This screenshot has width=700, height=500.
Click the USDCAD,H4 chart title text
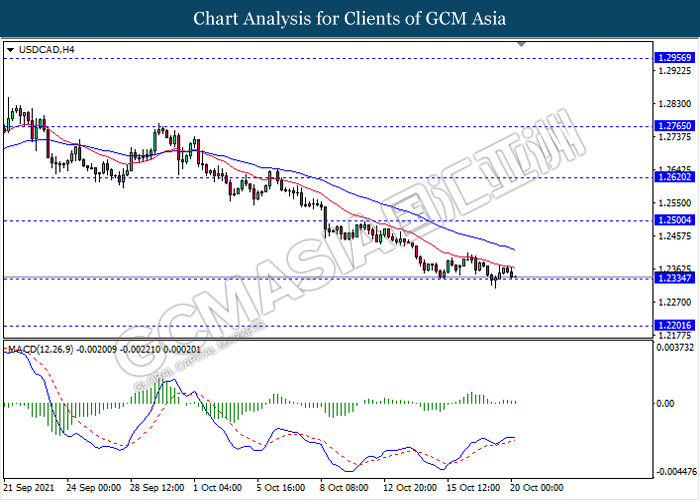coord(46,50)
